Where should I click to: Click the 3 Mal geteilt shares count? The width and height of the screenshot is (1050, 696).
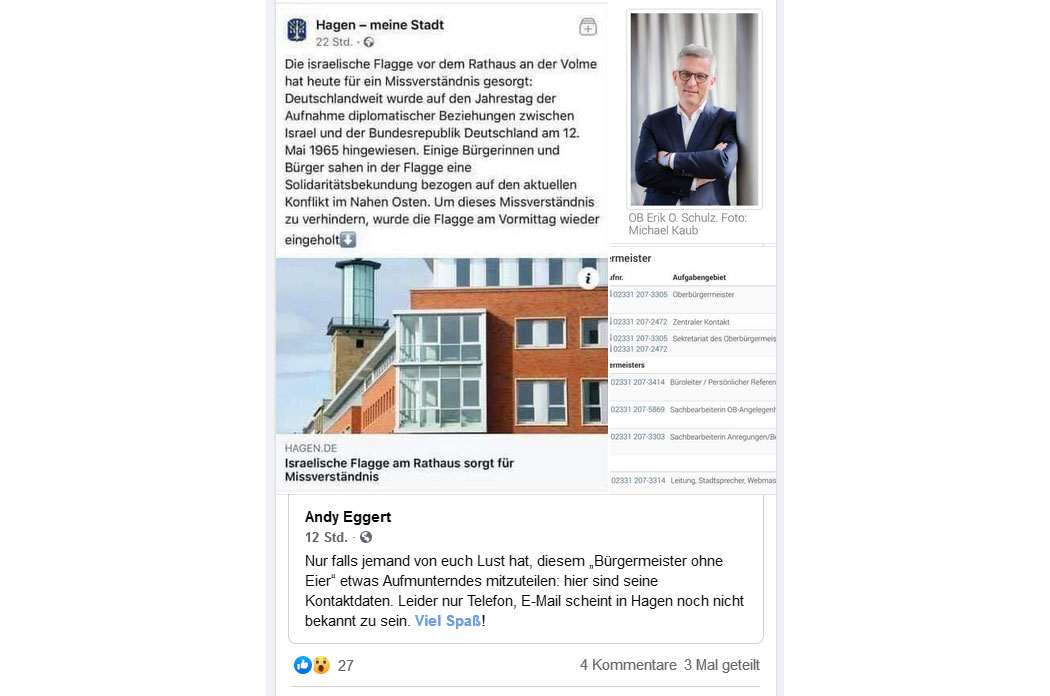[722, 665]
